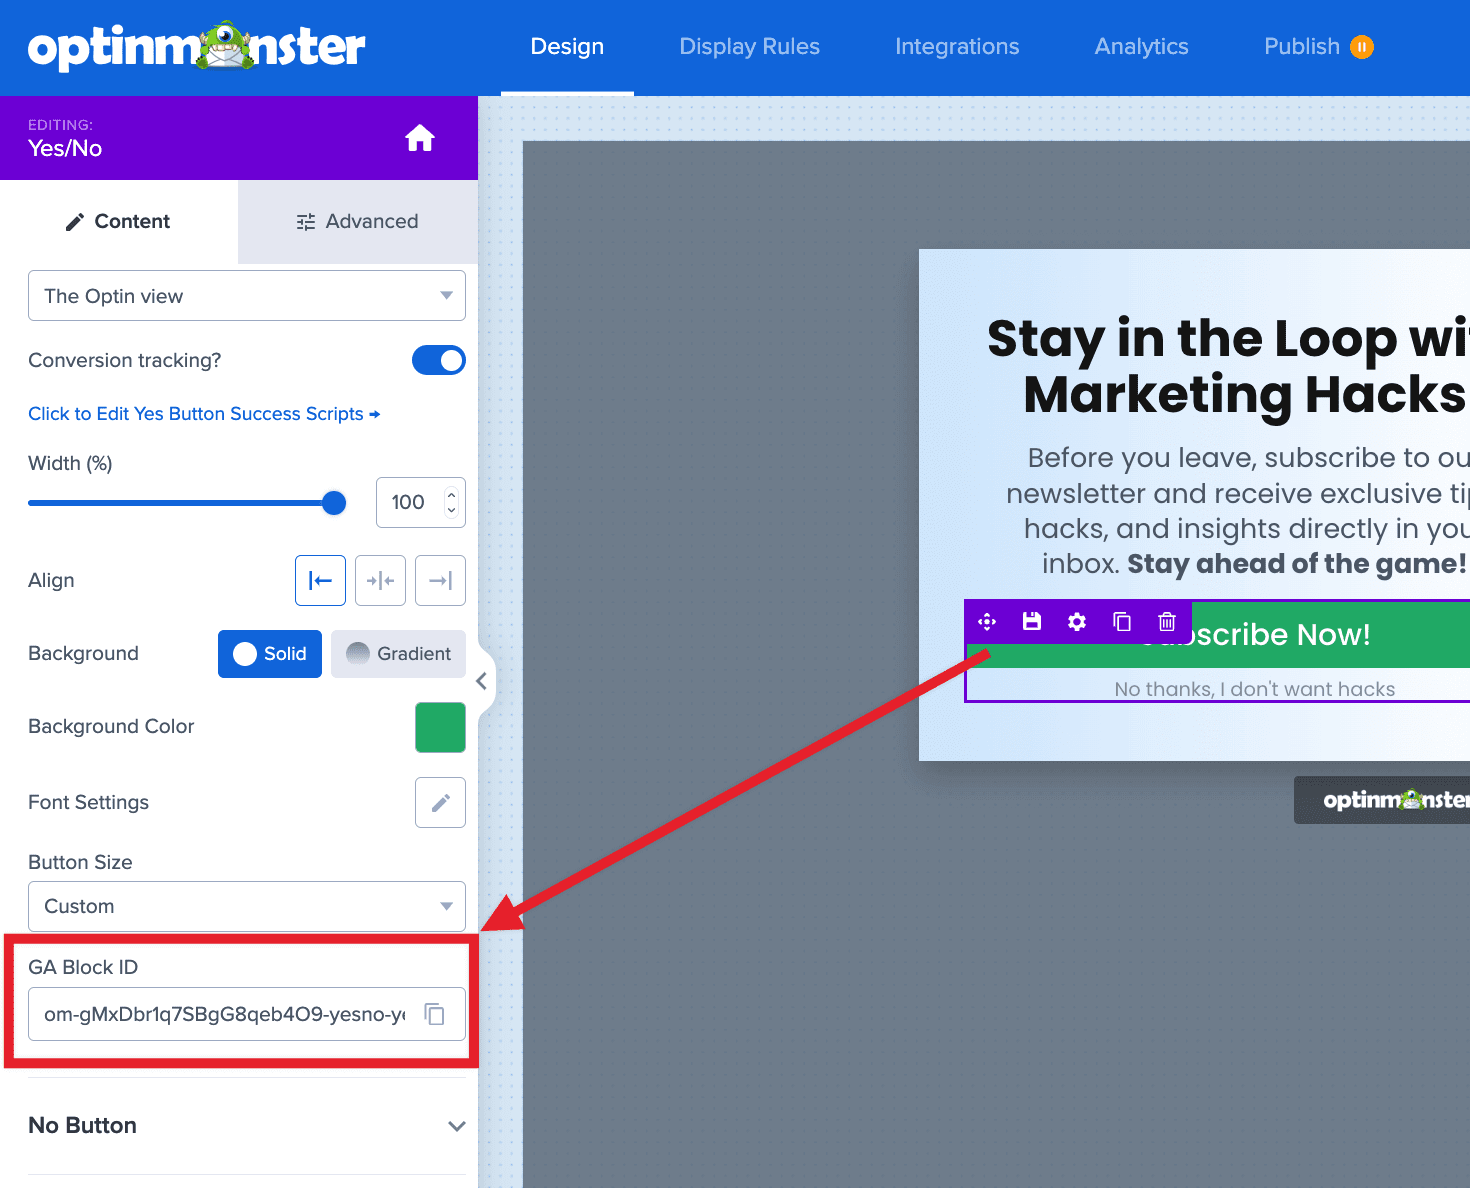Switch background to Gradient
1470x1188 pixels.
tap(398, 653)
